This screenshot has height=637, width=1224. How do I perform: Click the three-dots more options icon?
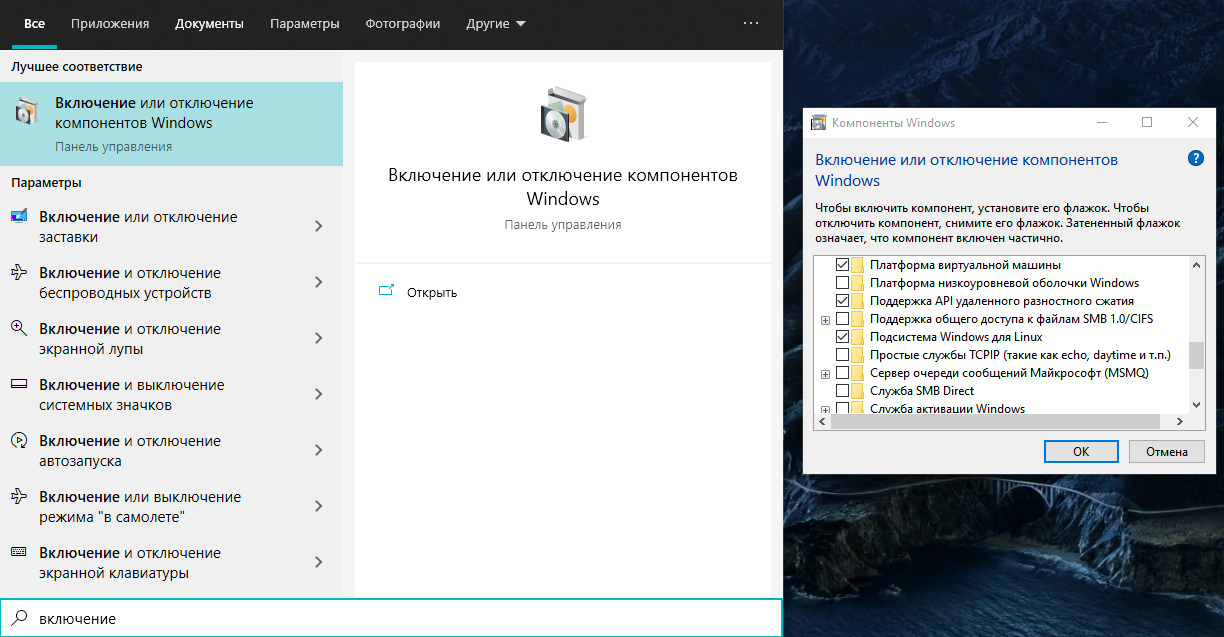tap(751, 23)
